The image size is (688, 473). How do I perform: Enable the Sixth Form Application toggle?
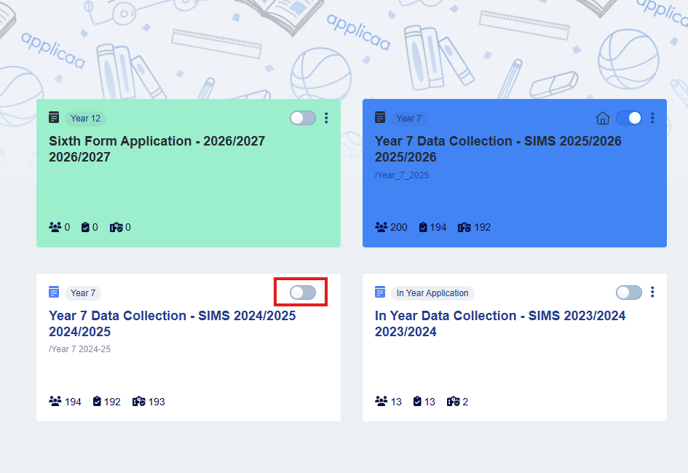click(303, 118)
